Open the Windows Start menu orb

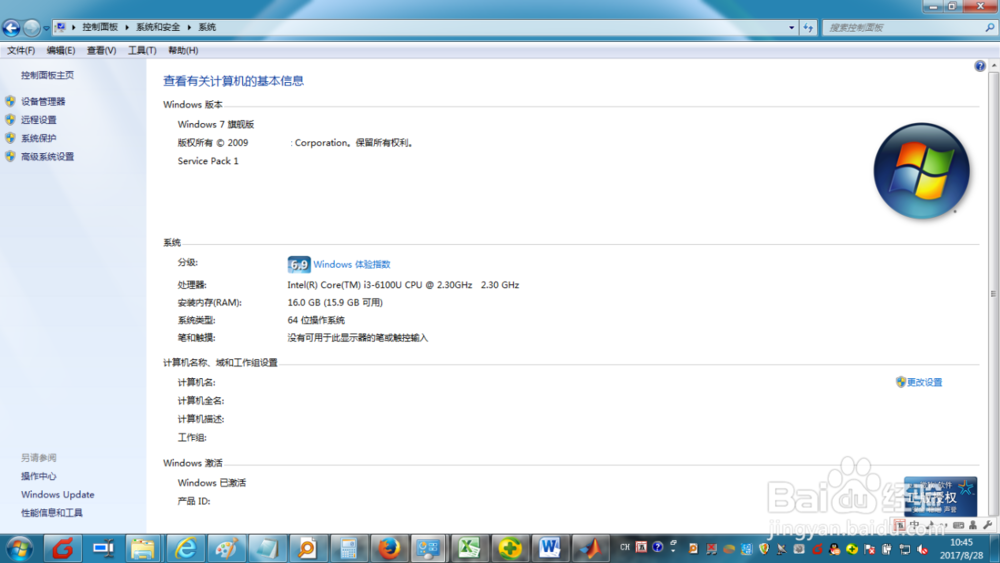coord(19,548)
